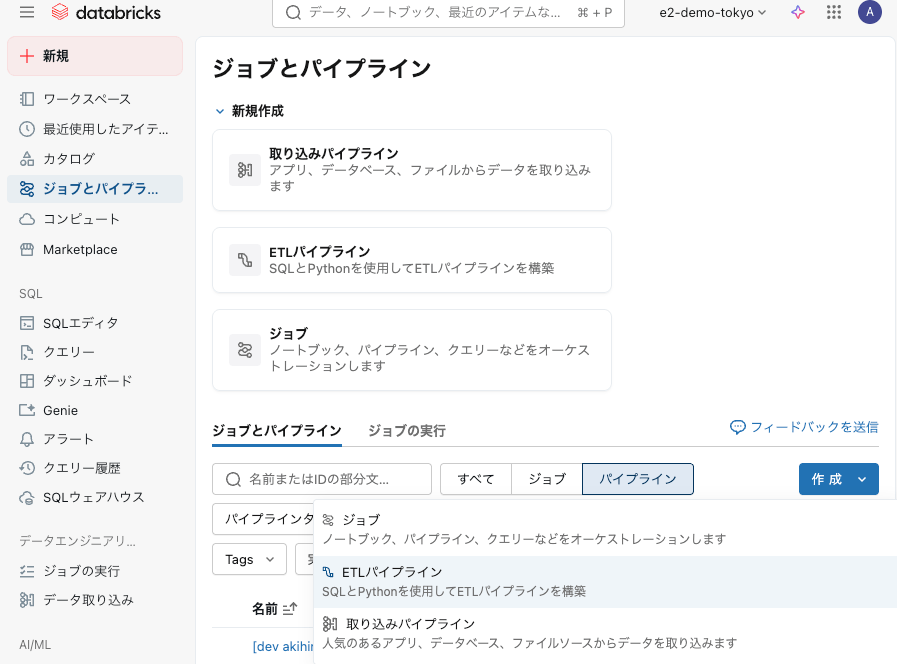This screenshot has width=897, height=664.
Task: Choose ETLパイプライン from the create menu
Action: click(x=391, y=572)
